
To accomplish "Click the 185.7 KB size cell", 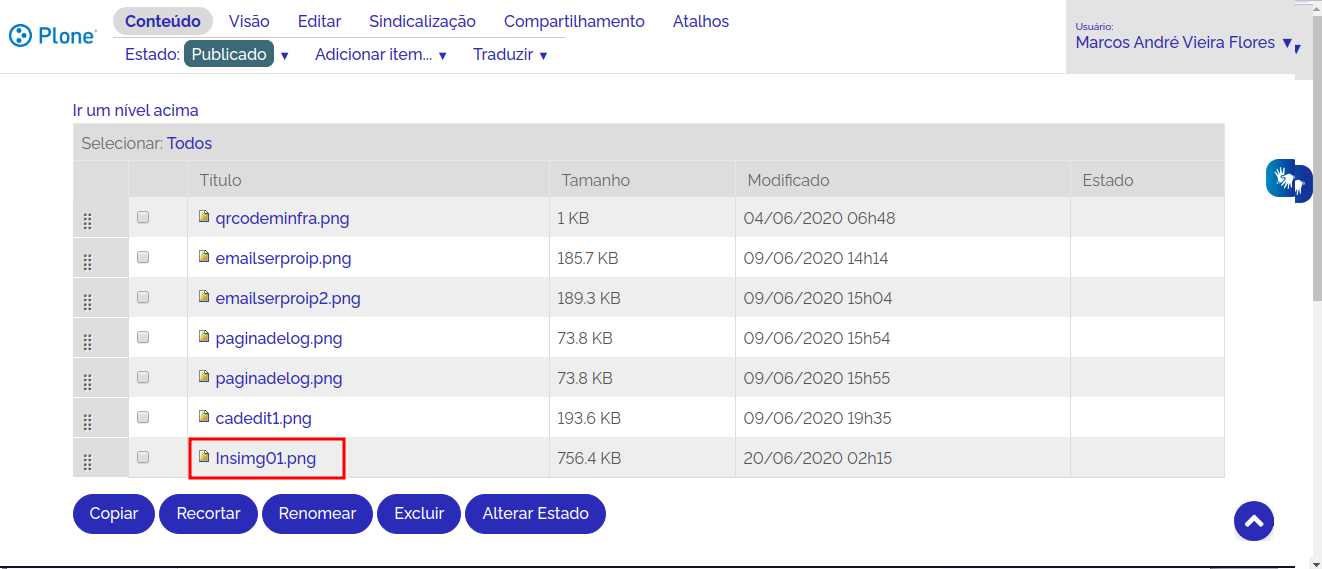I will click(x=642, y=258).
